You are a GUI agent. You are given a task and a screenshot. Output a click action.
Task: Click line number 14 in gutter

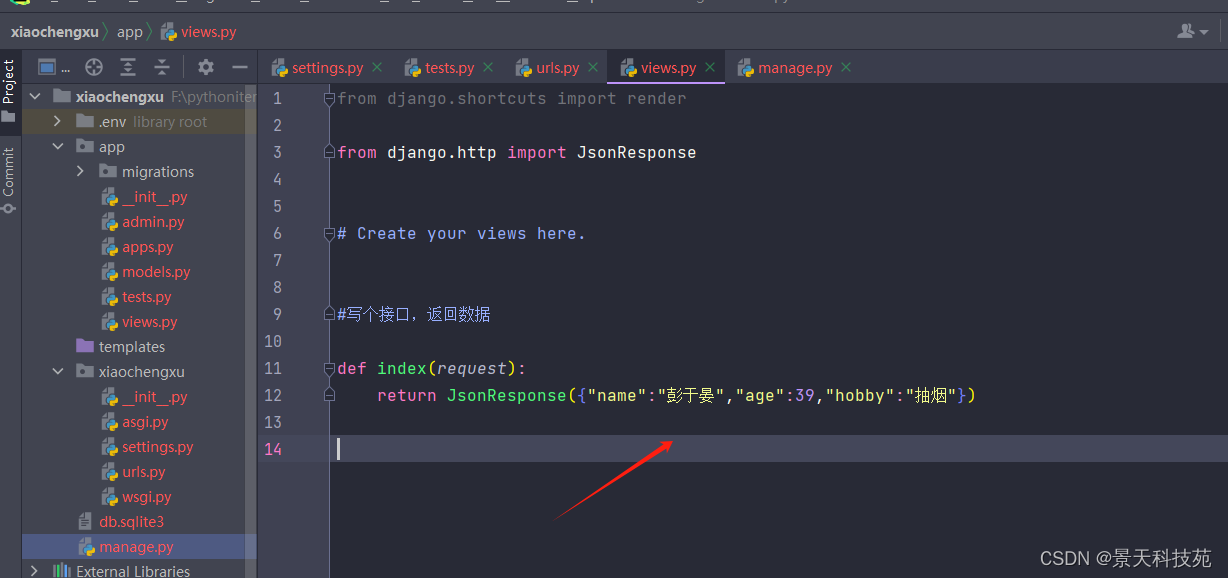[x=273, y=449]
